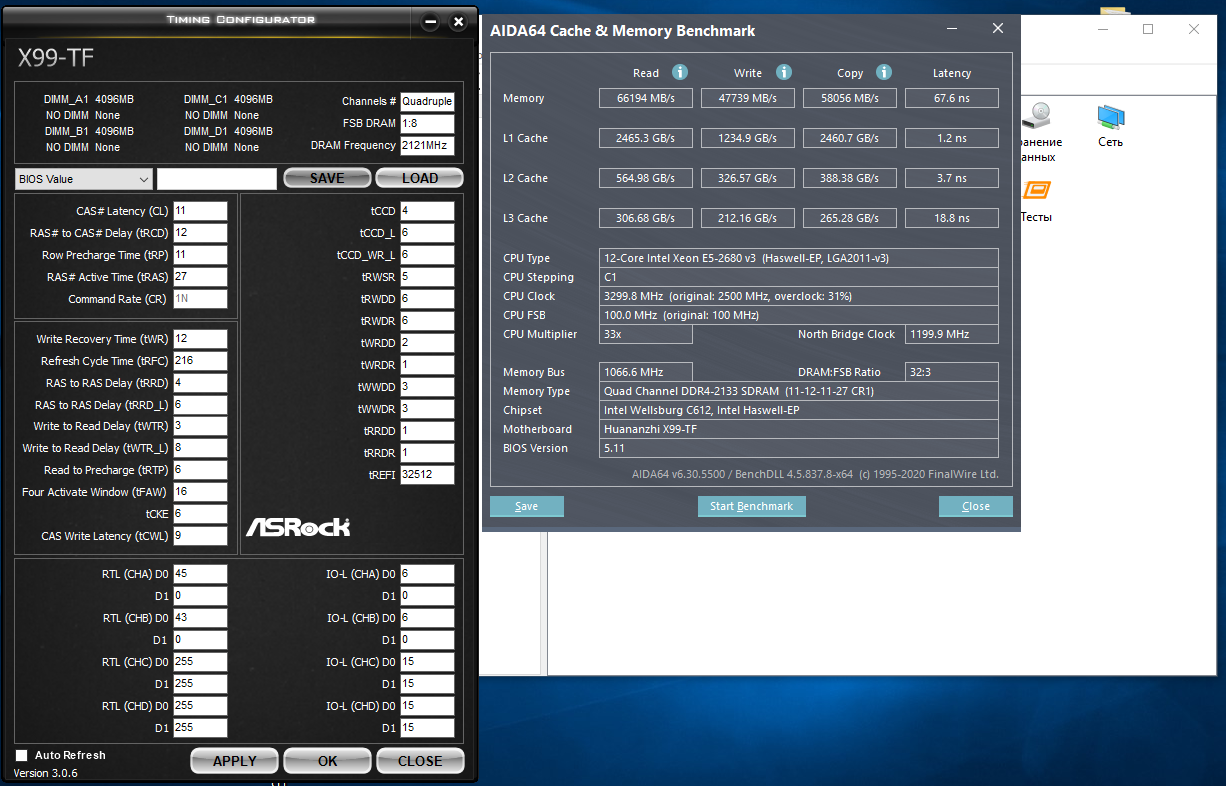This screenshot has width=1226, height=786.
Task: Click the Write info icon in AIDA64
Action: click(x=784, y=72)
